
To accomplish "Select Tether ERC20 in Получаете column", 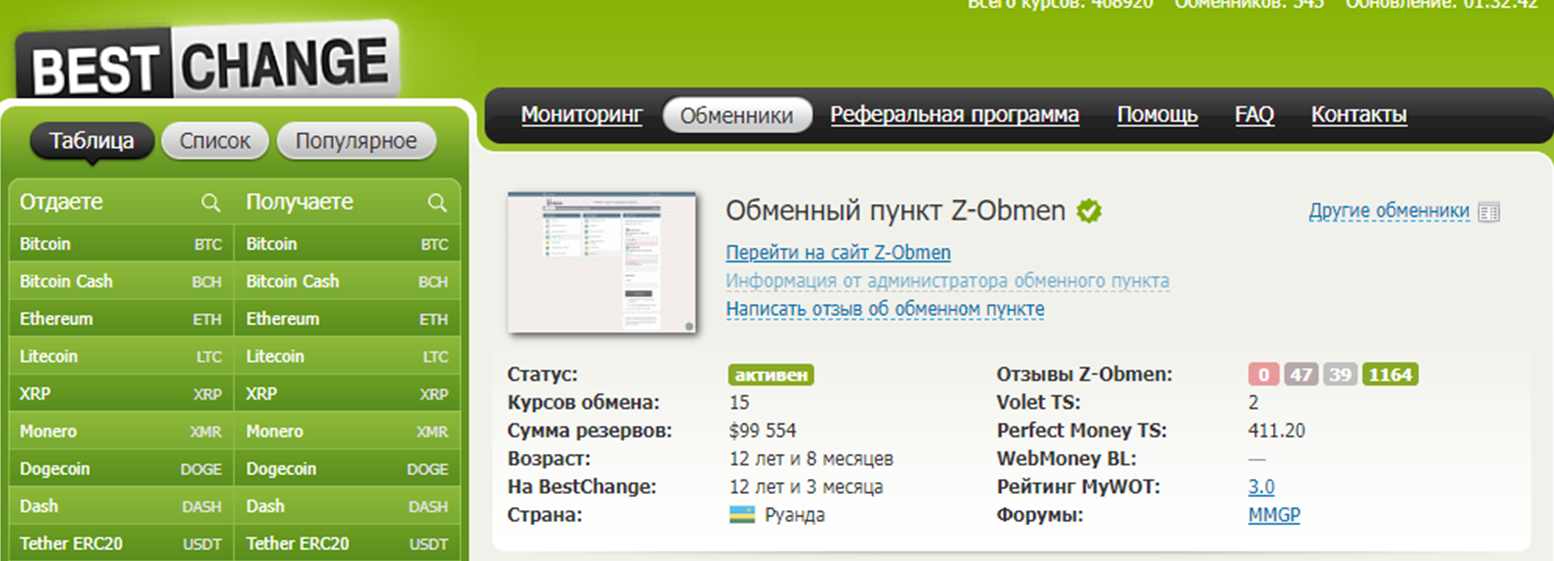I will click(x=347, y=544).
